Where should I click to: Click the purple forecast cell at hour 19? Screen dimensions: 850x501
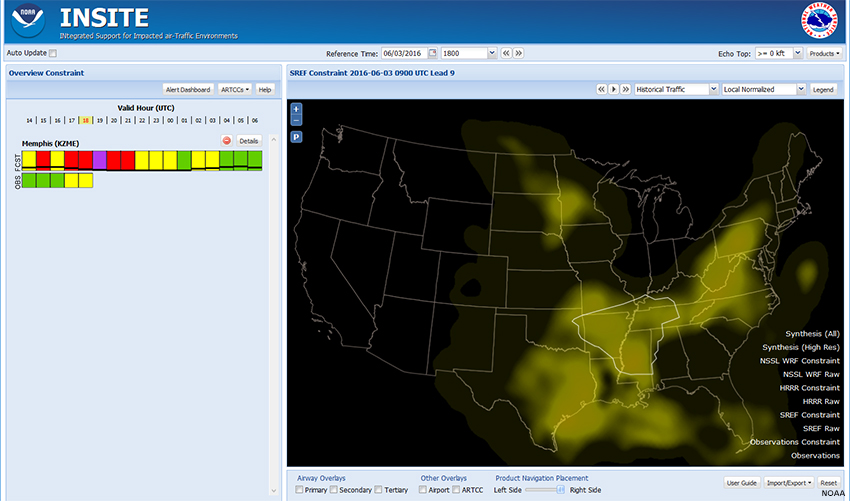coord(100,160)
